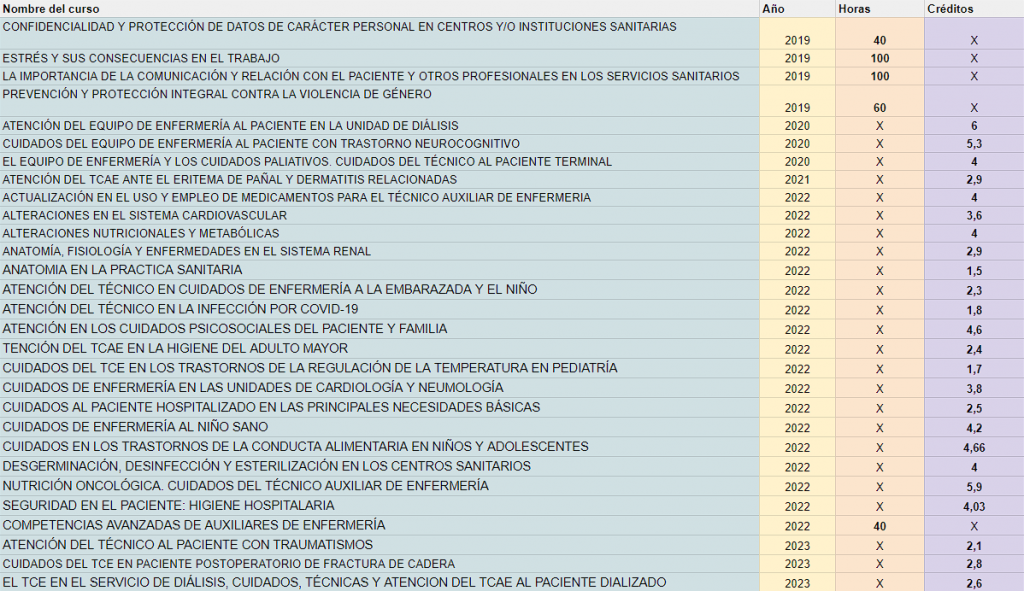The height and width of the screenshot is (591, 1024).
Task: Select the 2021 year cell
Action: pos(797,180)
